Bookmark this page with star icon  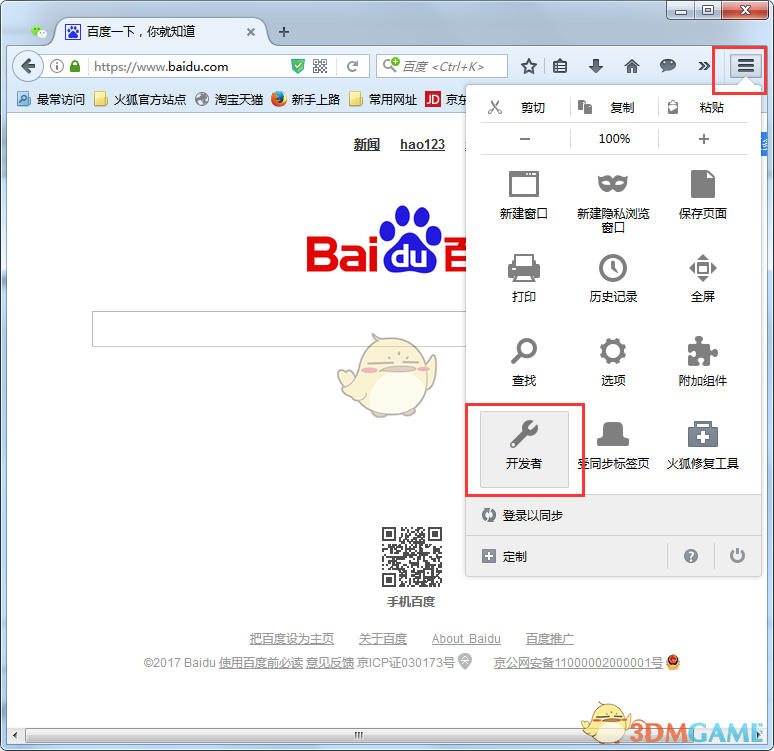[x=529, y=66]
